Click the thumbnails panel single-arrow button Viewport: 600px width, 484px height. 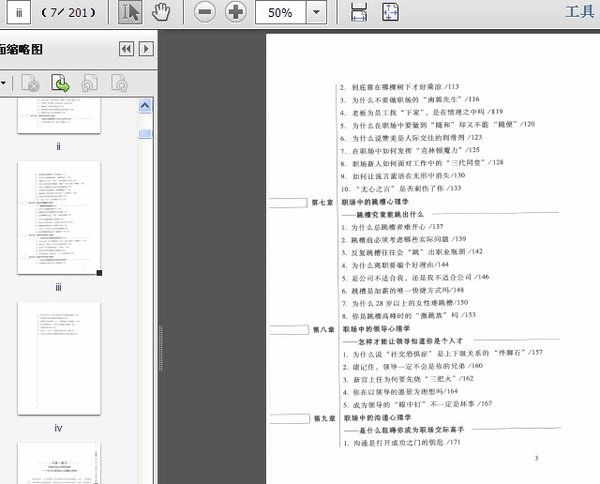[146, 48]
